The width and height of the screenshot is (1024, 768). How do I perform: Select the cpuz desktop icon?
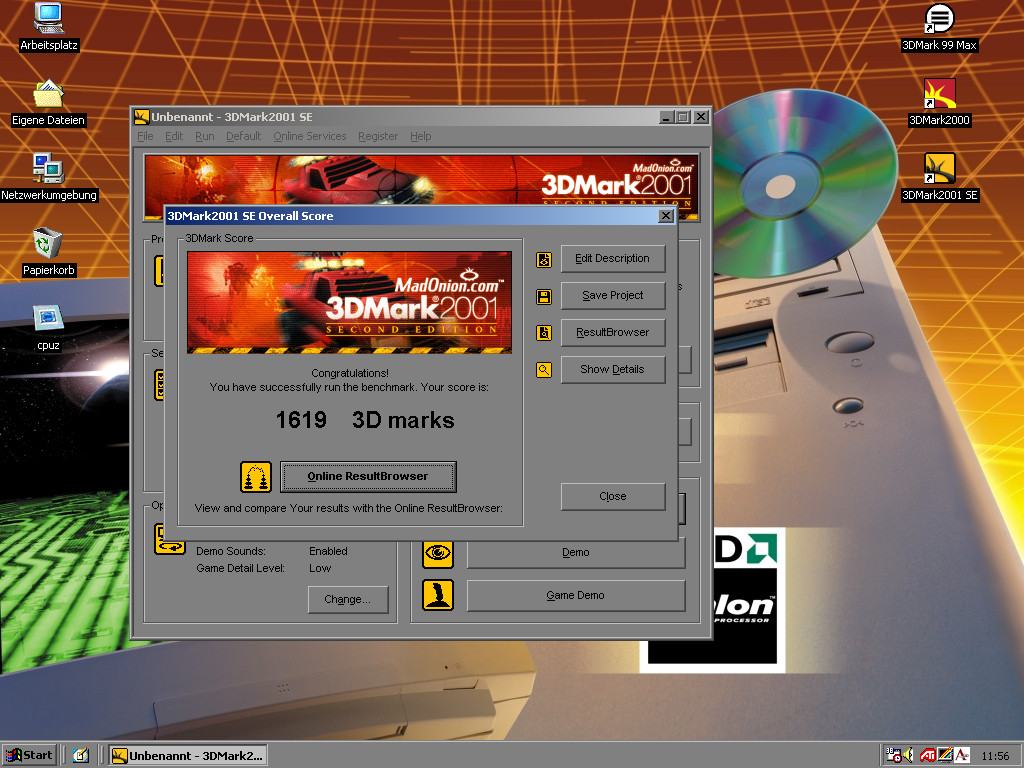click(48, 327)
